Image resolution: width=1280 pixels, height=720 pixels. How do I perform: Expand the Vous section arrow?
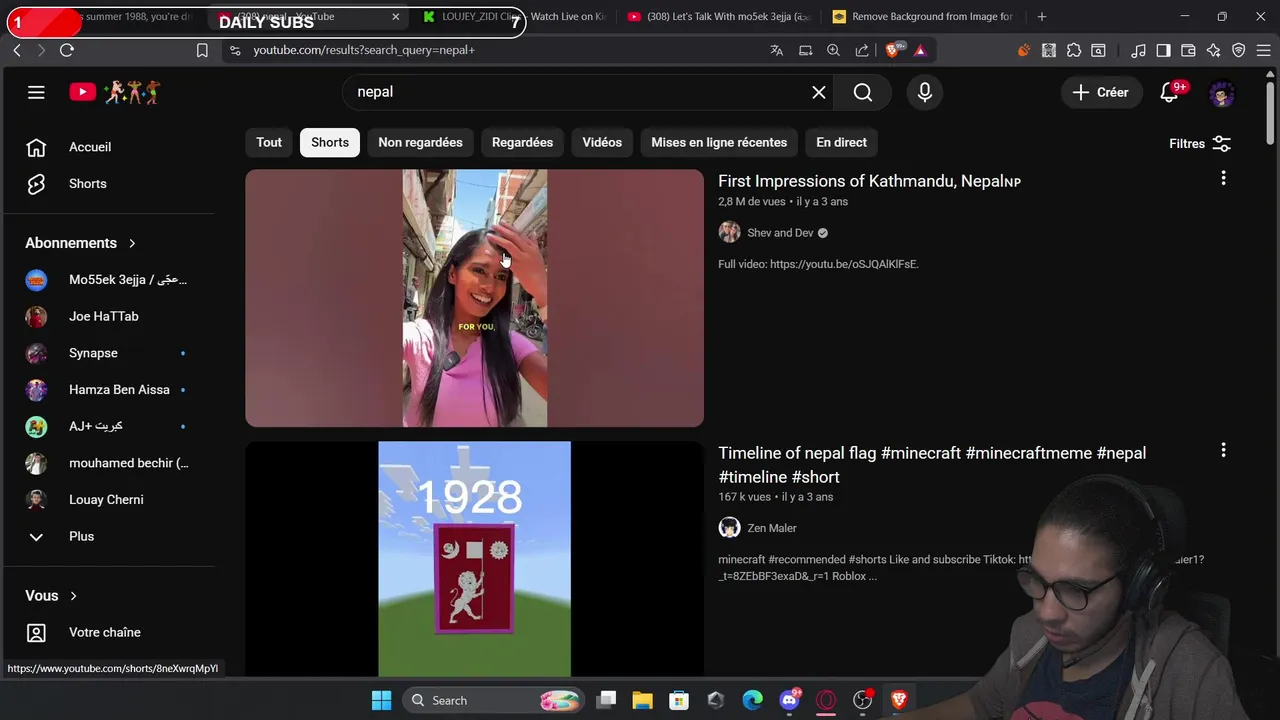[73, 596]
